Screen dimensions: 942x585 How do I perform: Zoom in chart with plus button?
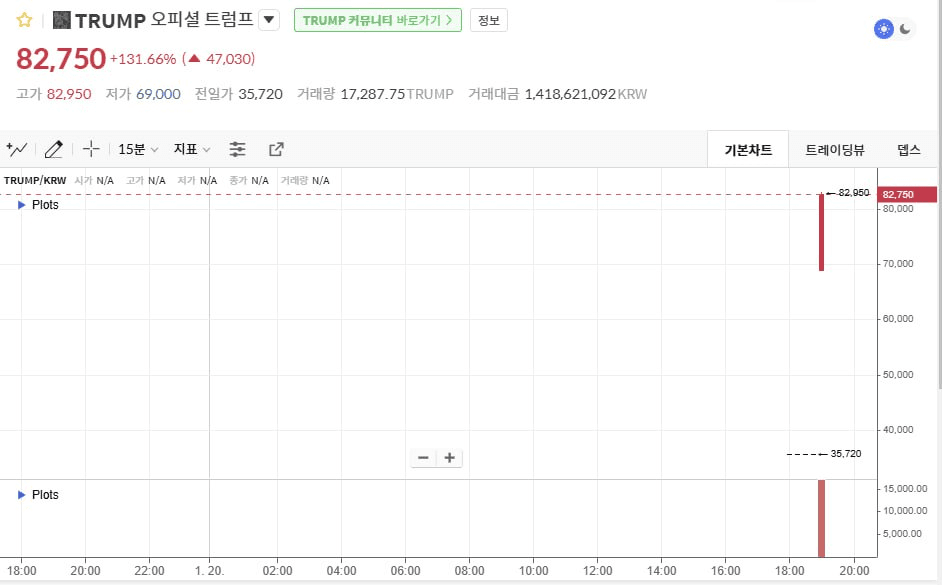tap(450, 458)
